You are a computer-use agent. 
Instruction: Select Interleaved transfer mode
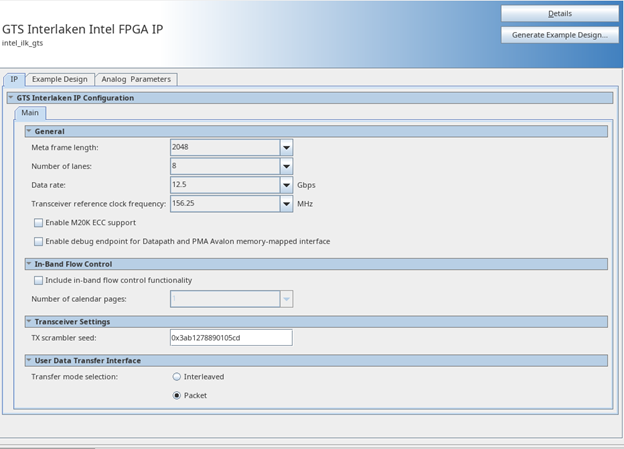tap(177, 377)
